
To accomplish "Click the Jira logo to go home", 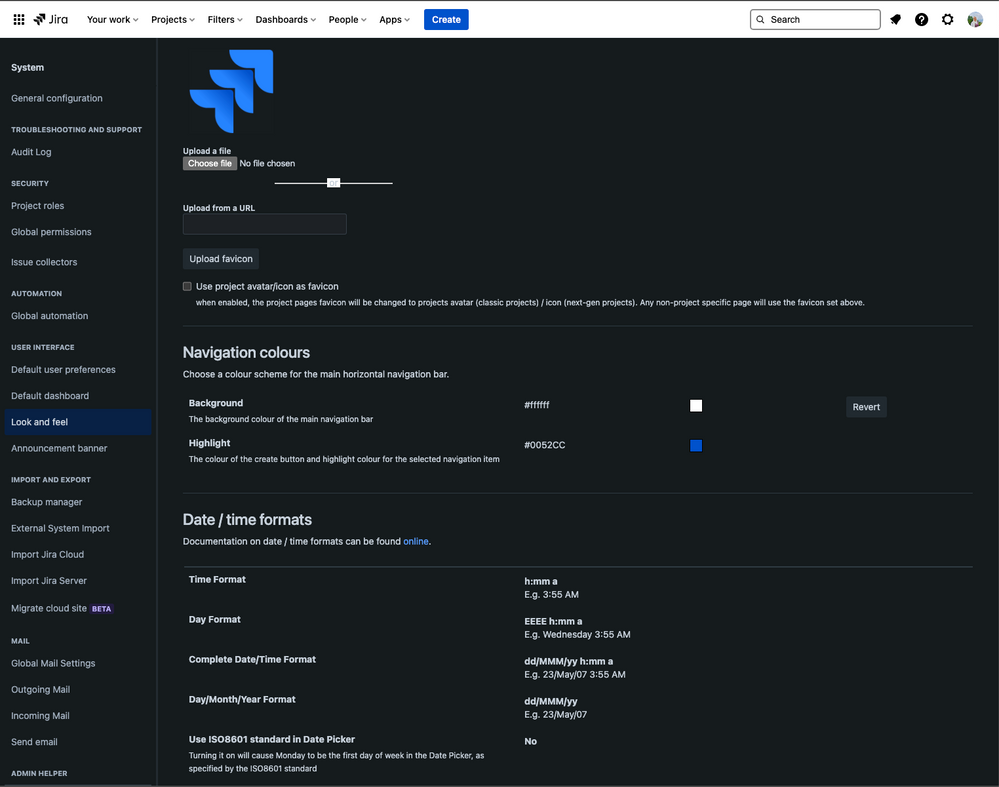I will [49, 19].
